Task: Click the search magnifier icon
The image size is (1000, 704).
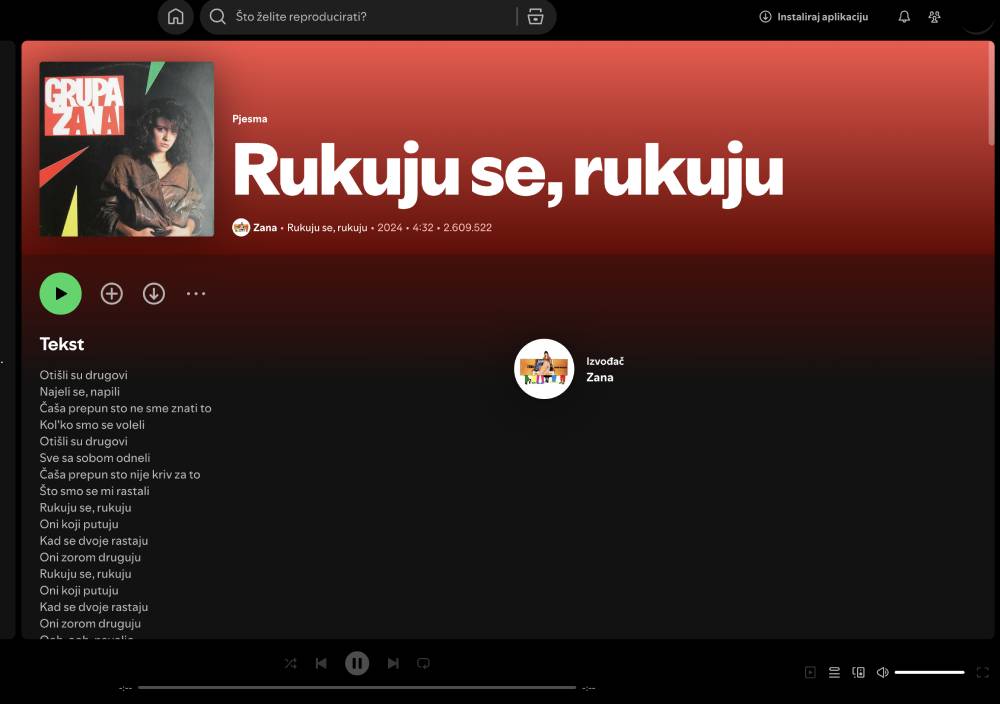Action: pyautogui.click(x=217, y=17)
